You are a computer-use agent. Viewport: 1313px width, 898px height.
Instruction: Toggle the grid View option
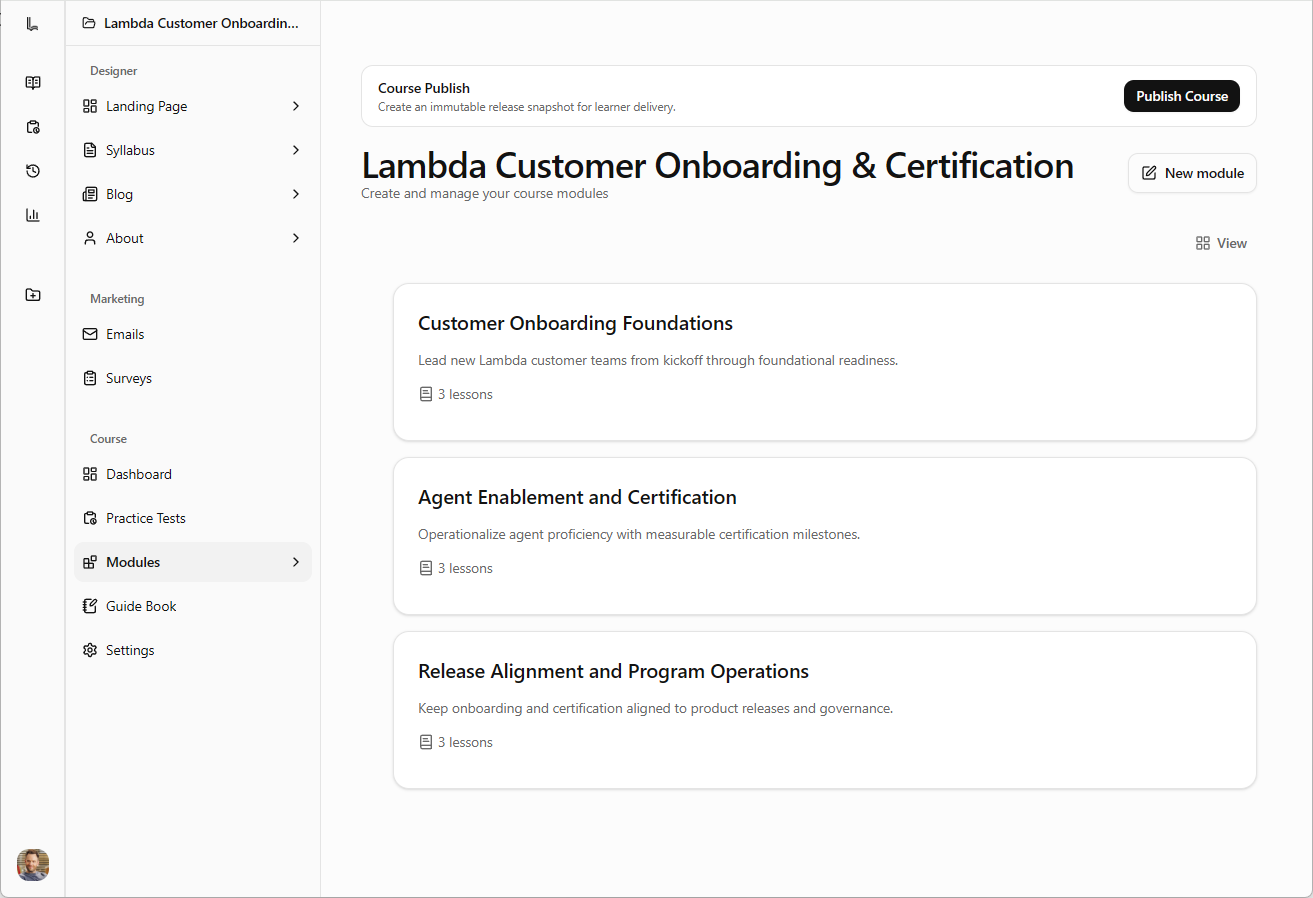pos(1220,242)
